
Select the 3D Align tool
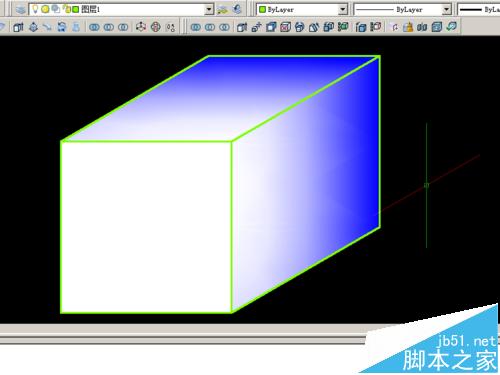tap(170, 27)
